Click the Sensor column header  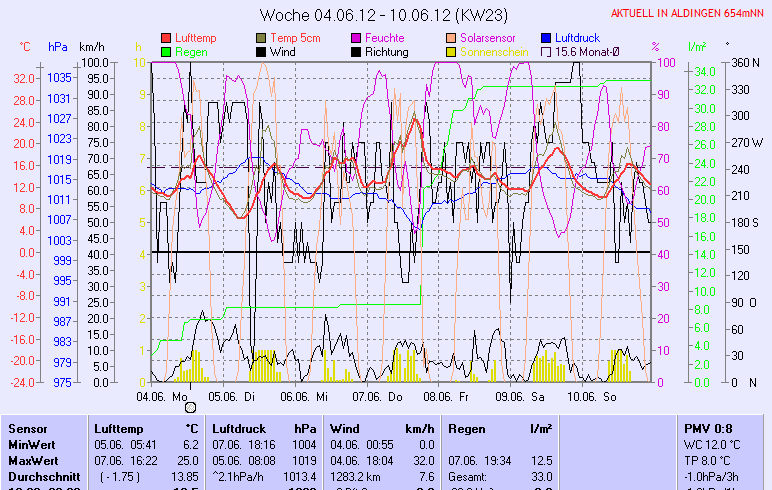27,428
